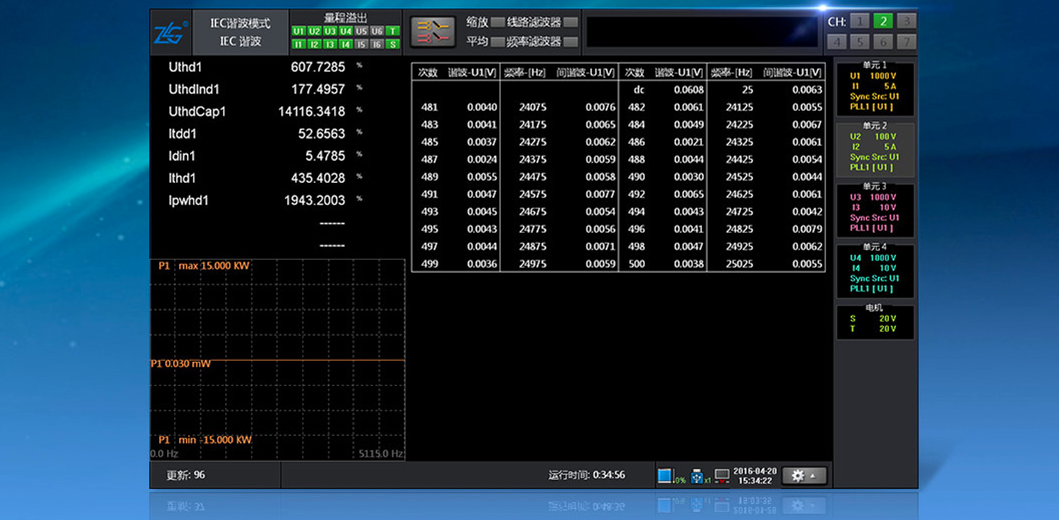Click the I1 range overflow indicator

click(298, 44)
